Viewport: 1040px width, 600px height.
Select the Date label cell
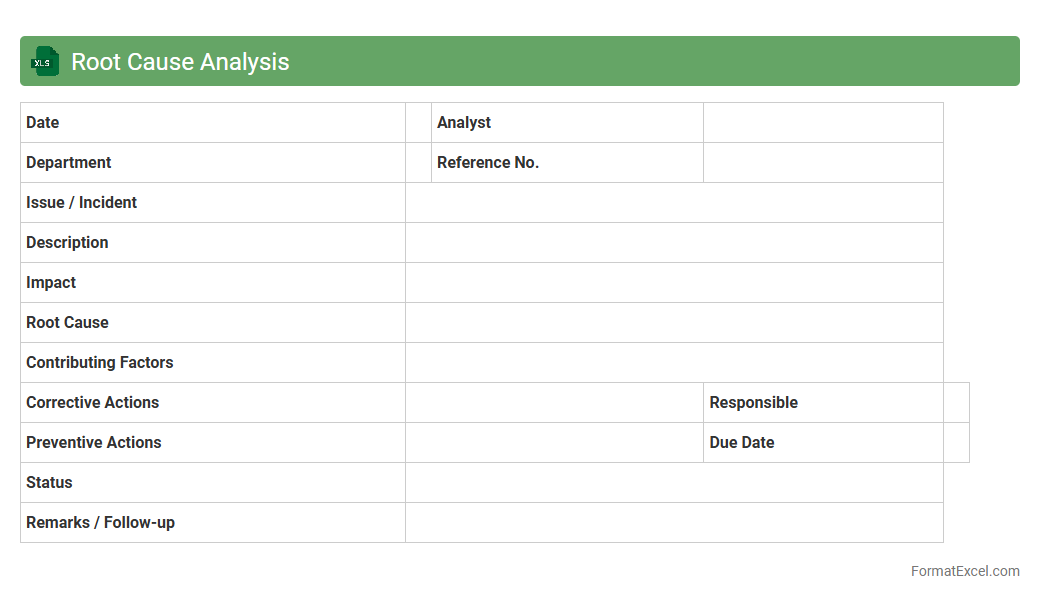point(212,123)
